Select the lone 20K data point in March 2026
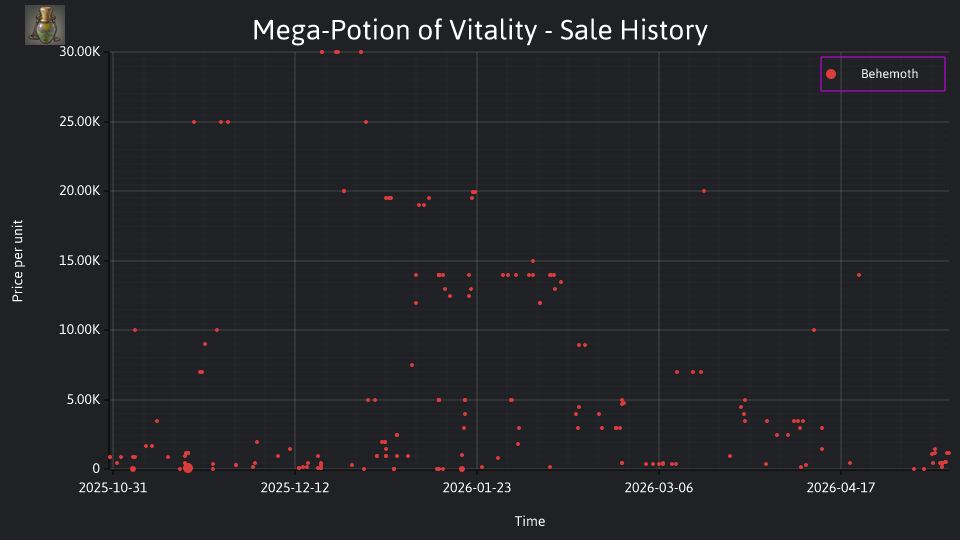Image resolution: width=960 pixels, height=540 pixels. [704, 191]
